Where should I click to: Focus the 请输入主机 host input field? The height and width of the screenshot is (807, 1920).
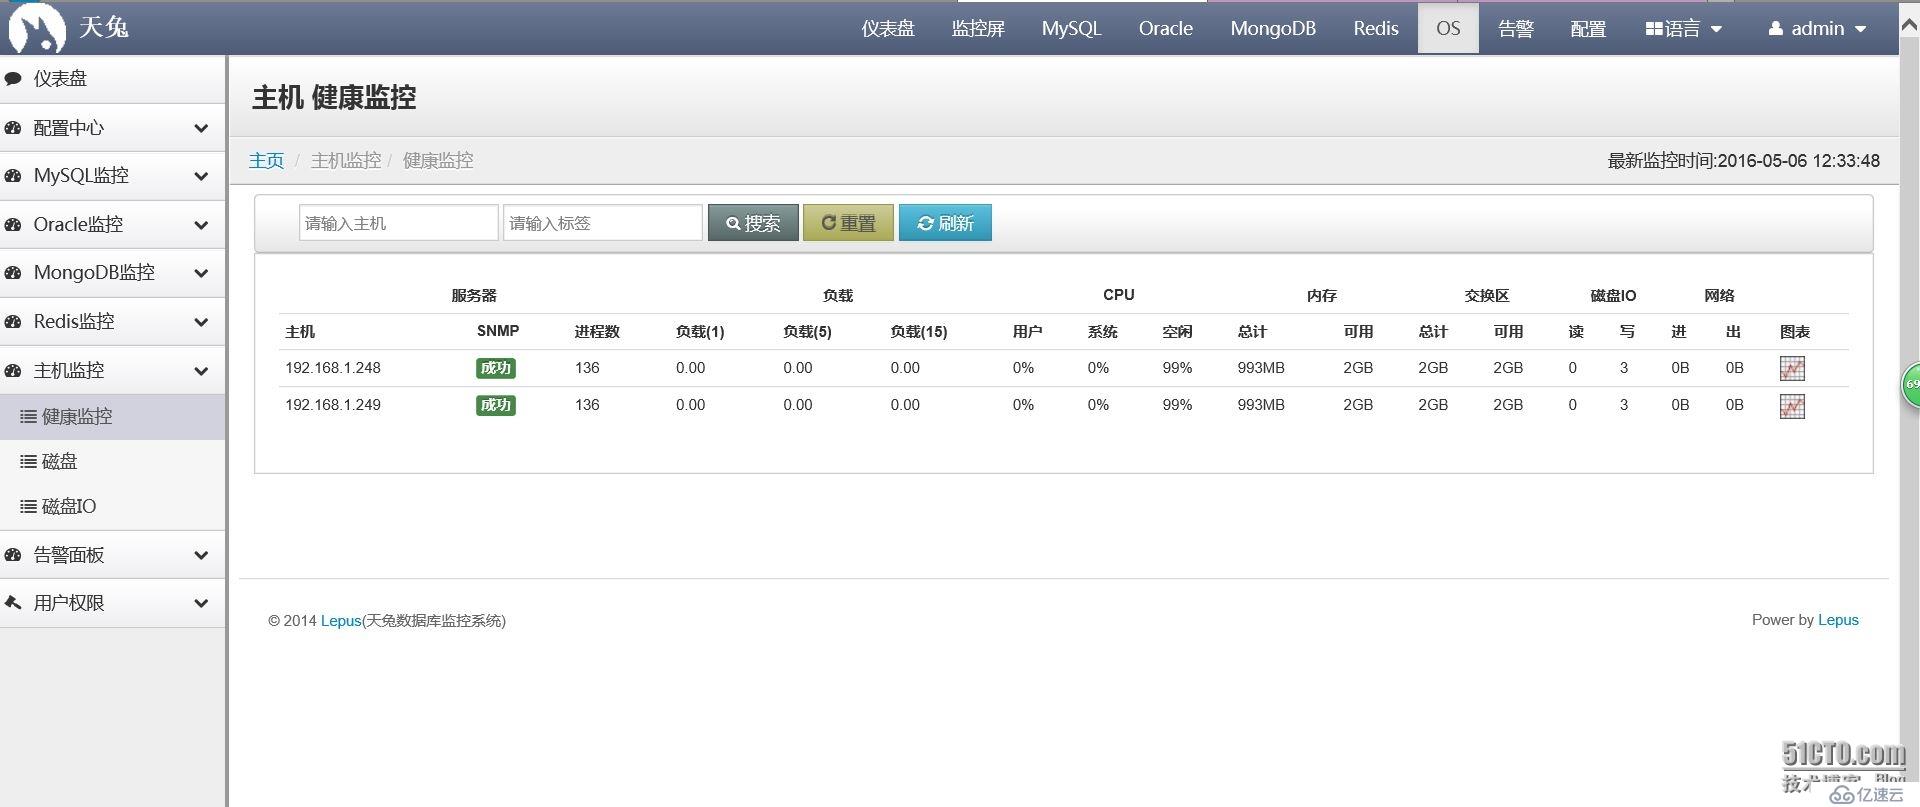click(398, 223)
